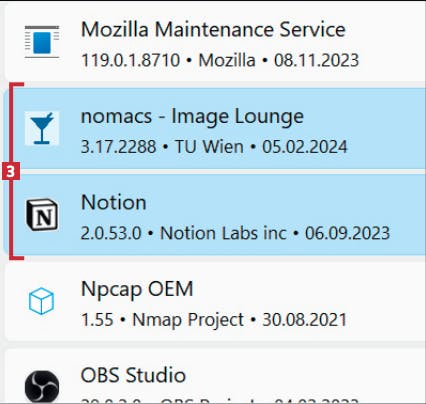The width and height of the screenshot is (426, 404).
Task: Click the Notion title text
Action: tap(114, 202)
